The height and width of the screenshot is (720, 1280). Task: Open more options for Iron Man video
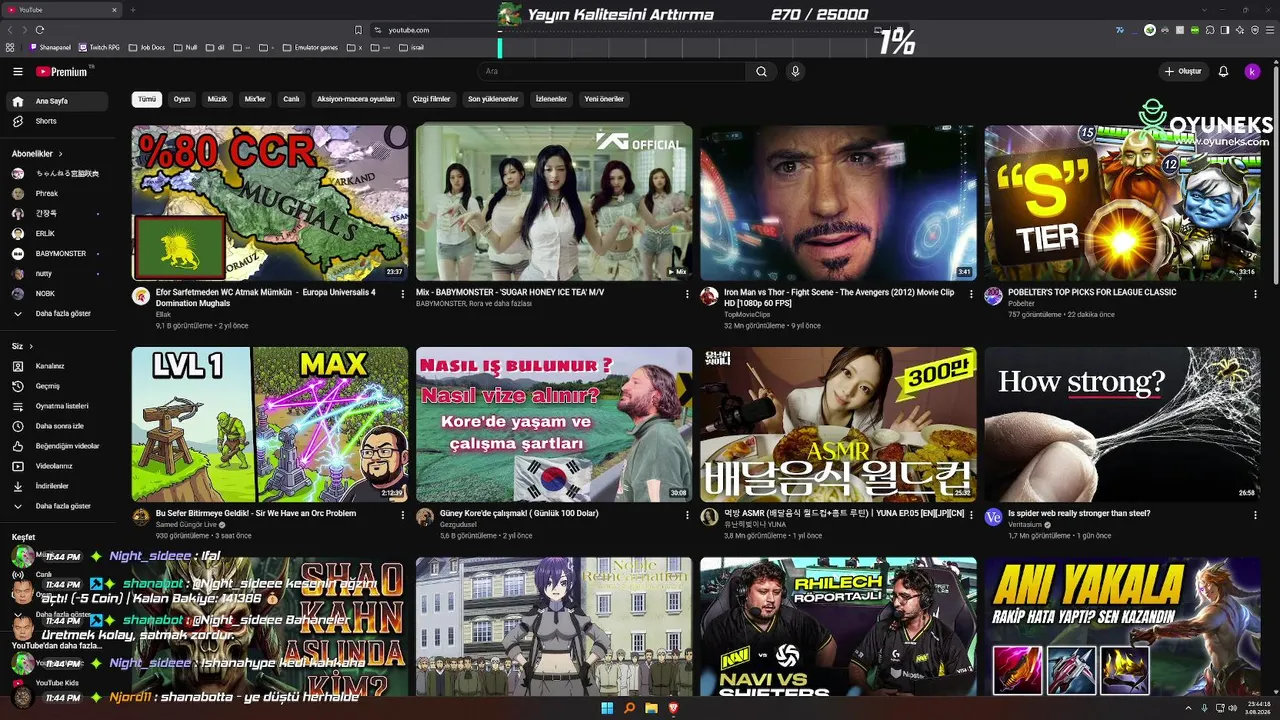(x=971, y=294)
